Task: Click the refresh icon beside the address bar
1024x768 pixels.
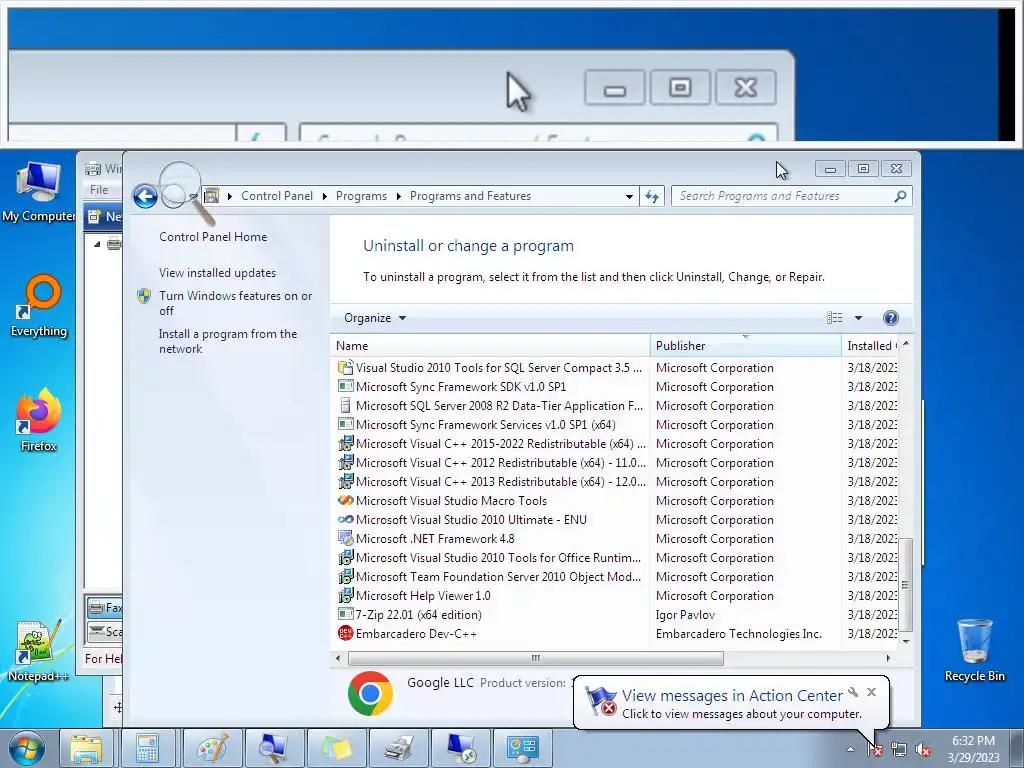Action: 652,197
